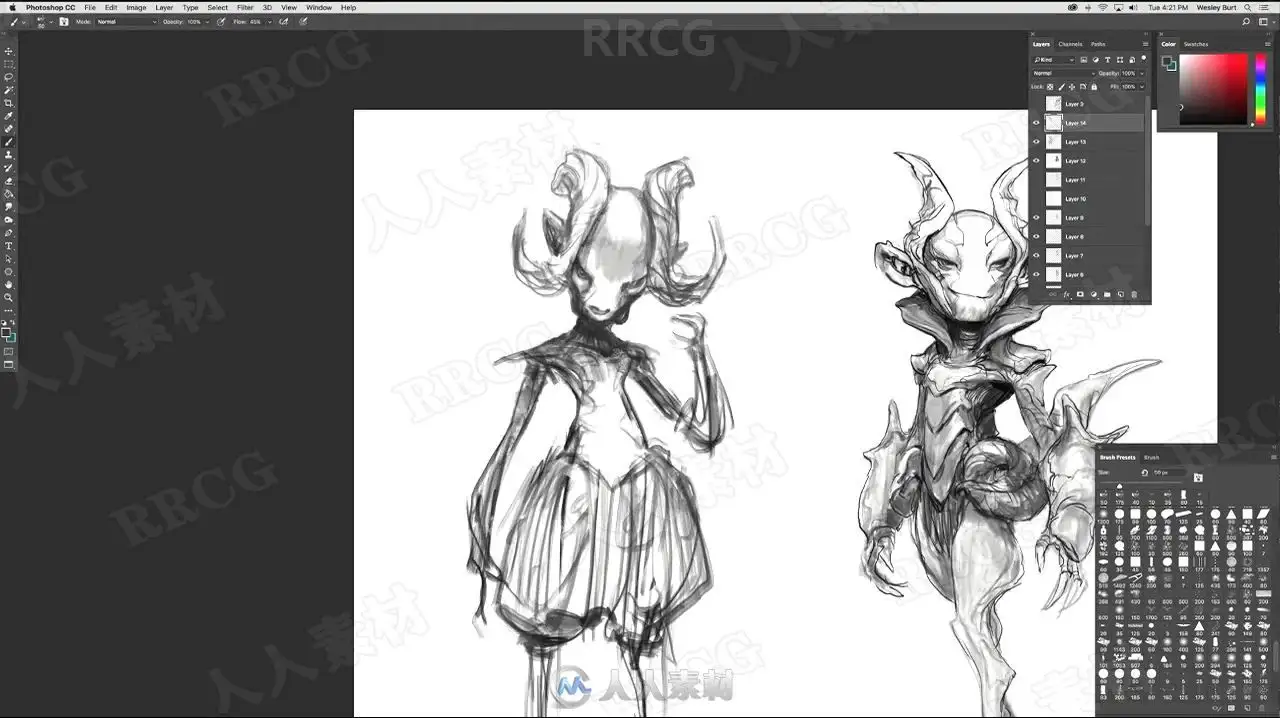Add new adjustment layer icon
1280x718 pixels.
1094,294
